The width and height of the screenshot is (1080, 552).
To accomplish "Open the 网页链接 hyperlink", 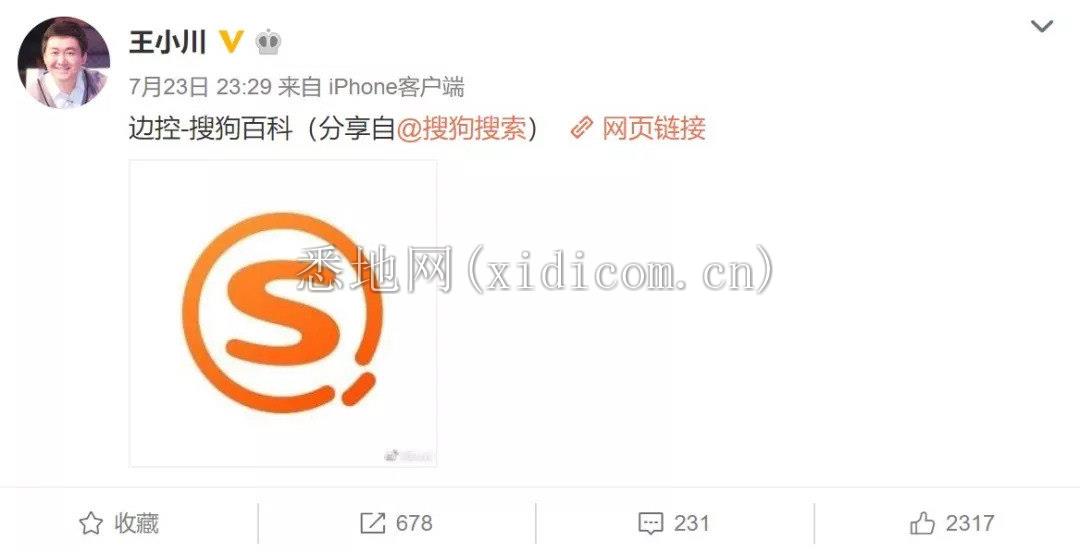I will coord(654,129).
